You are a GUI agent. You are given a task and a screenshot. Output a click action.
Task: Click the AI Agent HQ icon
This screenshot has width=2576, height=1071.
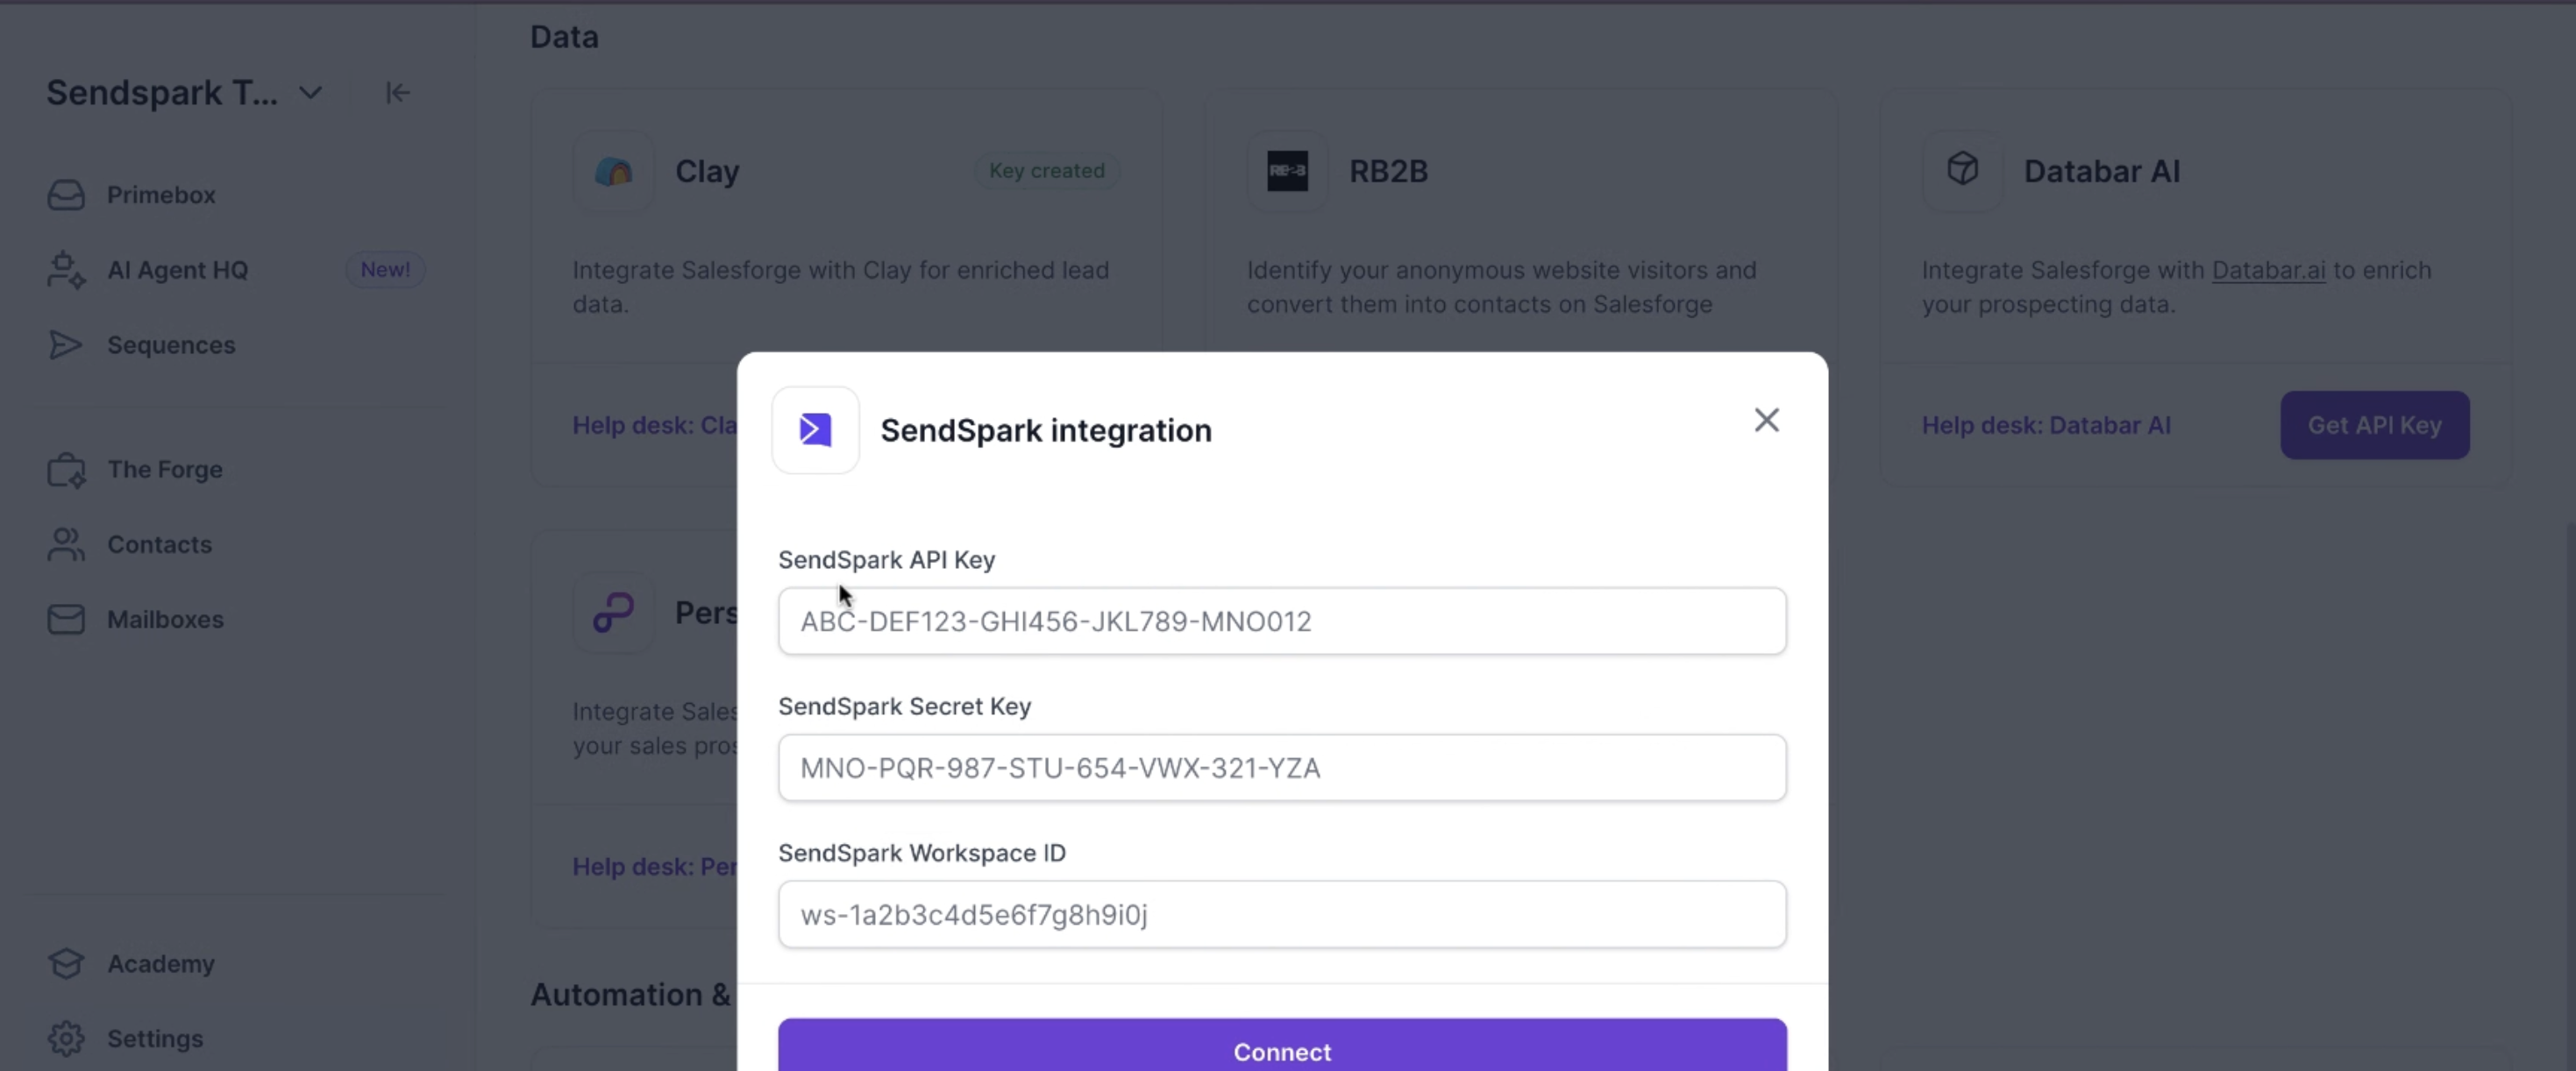click(x=66, y=270)
